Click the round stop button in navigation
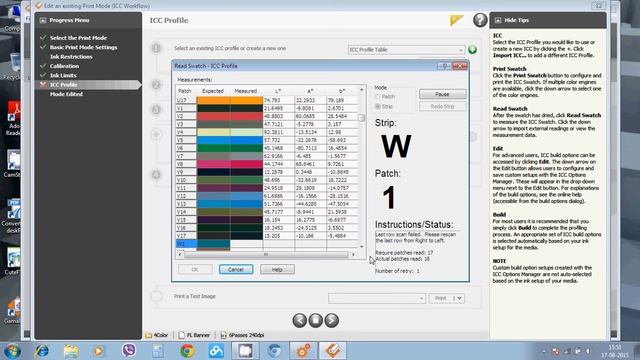640x360 pixels. tap(316, 320)
